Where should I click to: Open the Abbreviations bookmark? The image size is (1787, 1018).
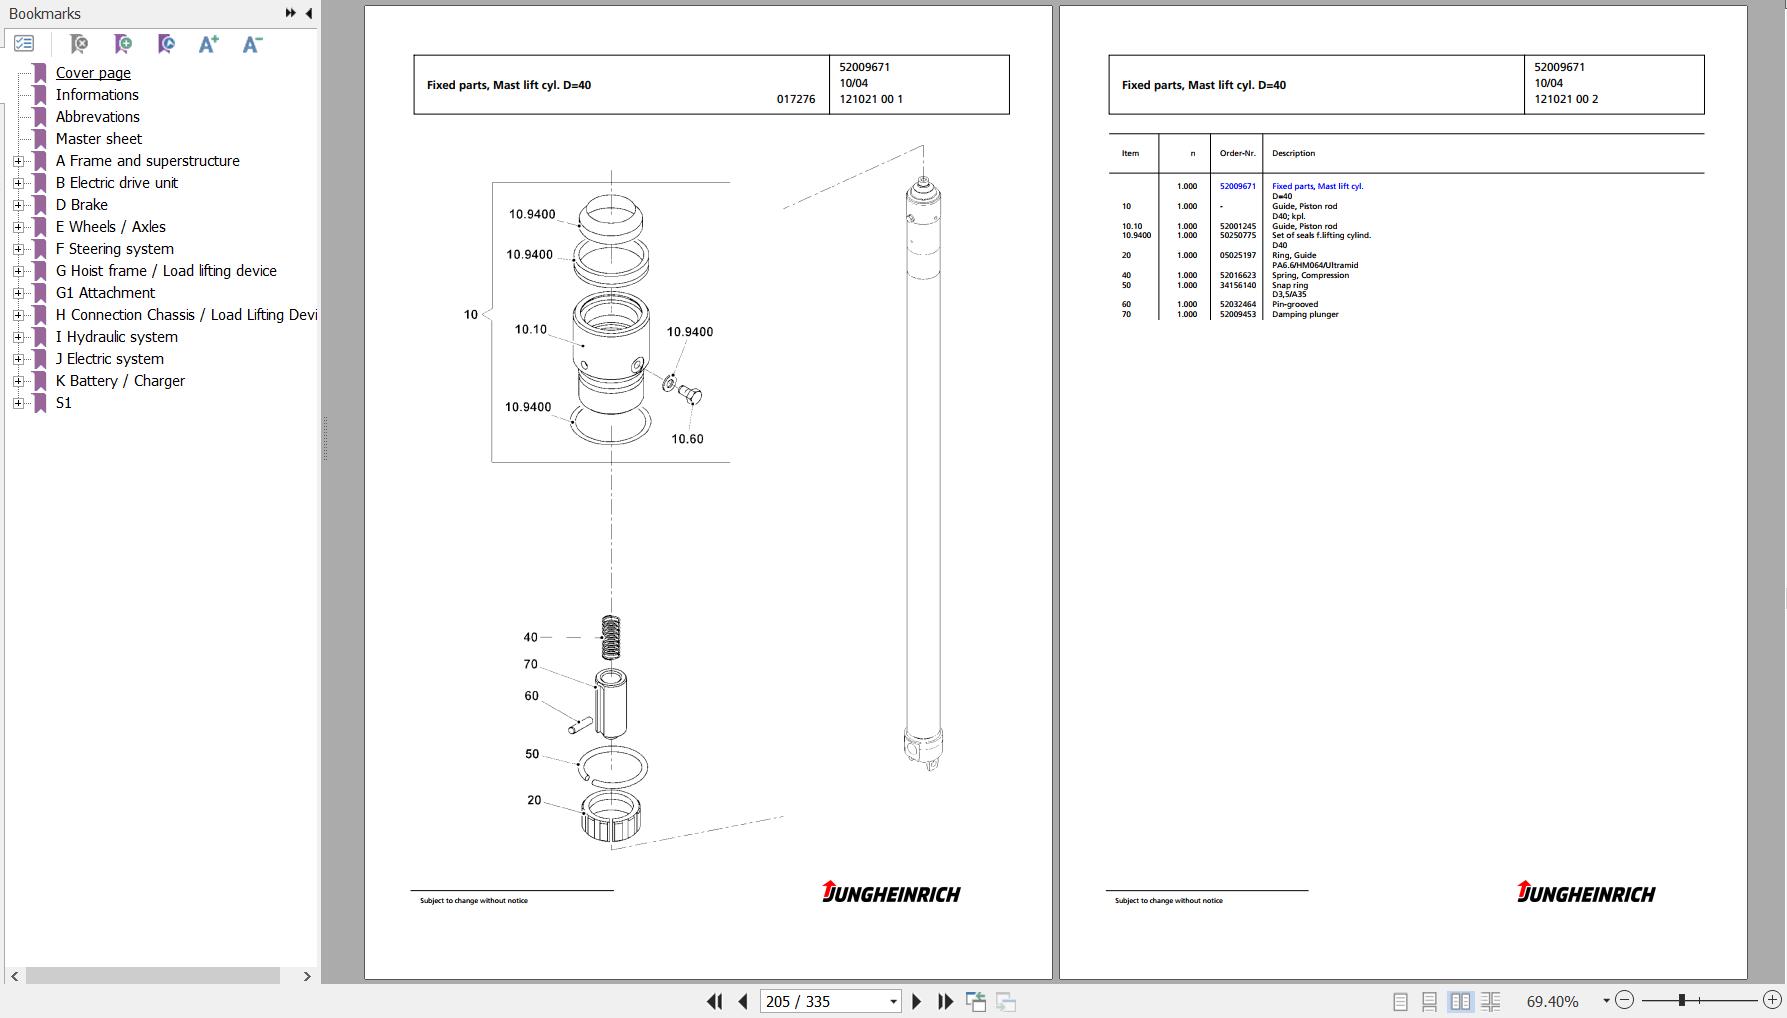tap(98, 117)
